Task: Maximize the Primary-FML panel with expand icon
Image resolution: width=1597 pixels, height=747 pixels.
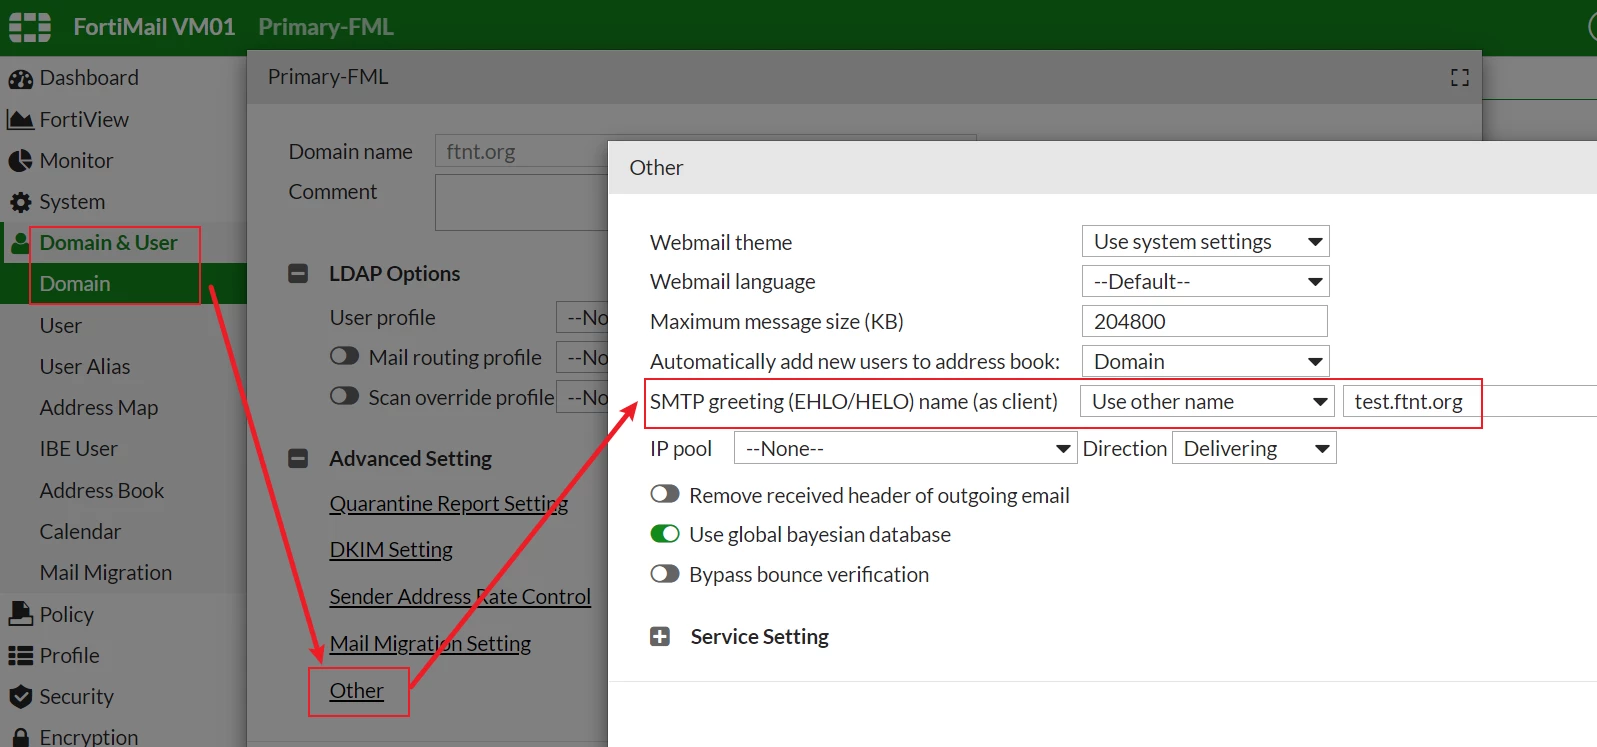Action: pyautogui.click(x=1460, y=77)
